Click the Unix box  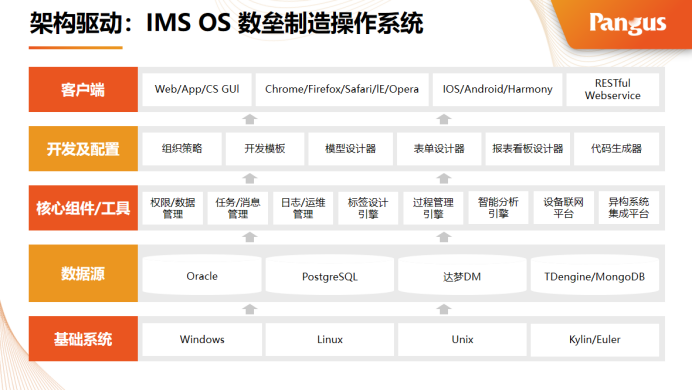(x=462, y=339)
